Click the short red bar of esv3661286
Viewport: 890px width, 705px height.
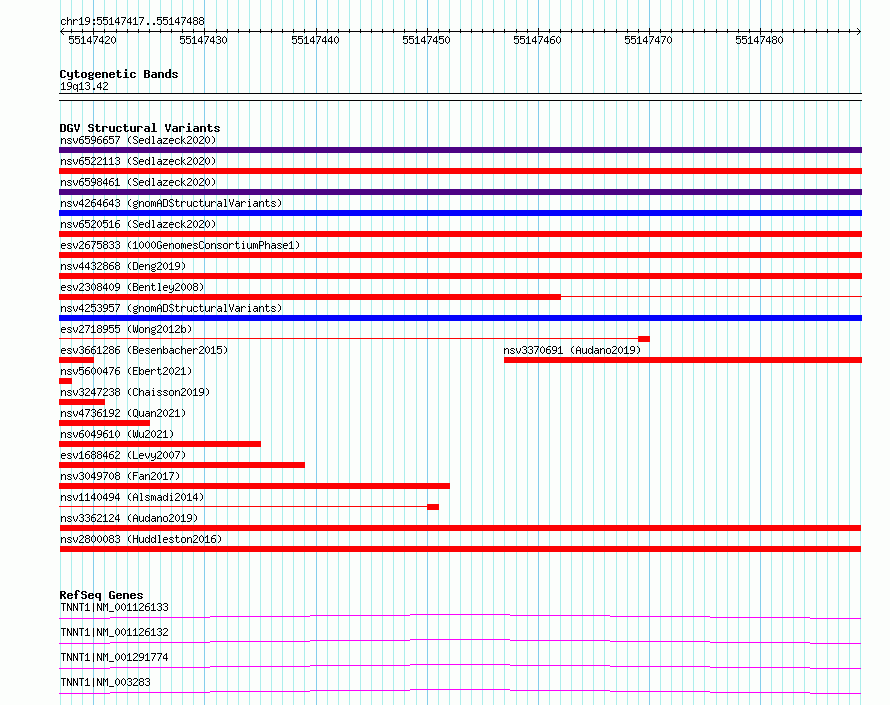(x=77, y=360)
